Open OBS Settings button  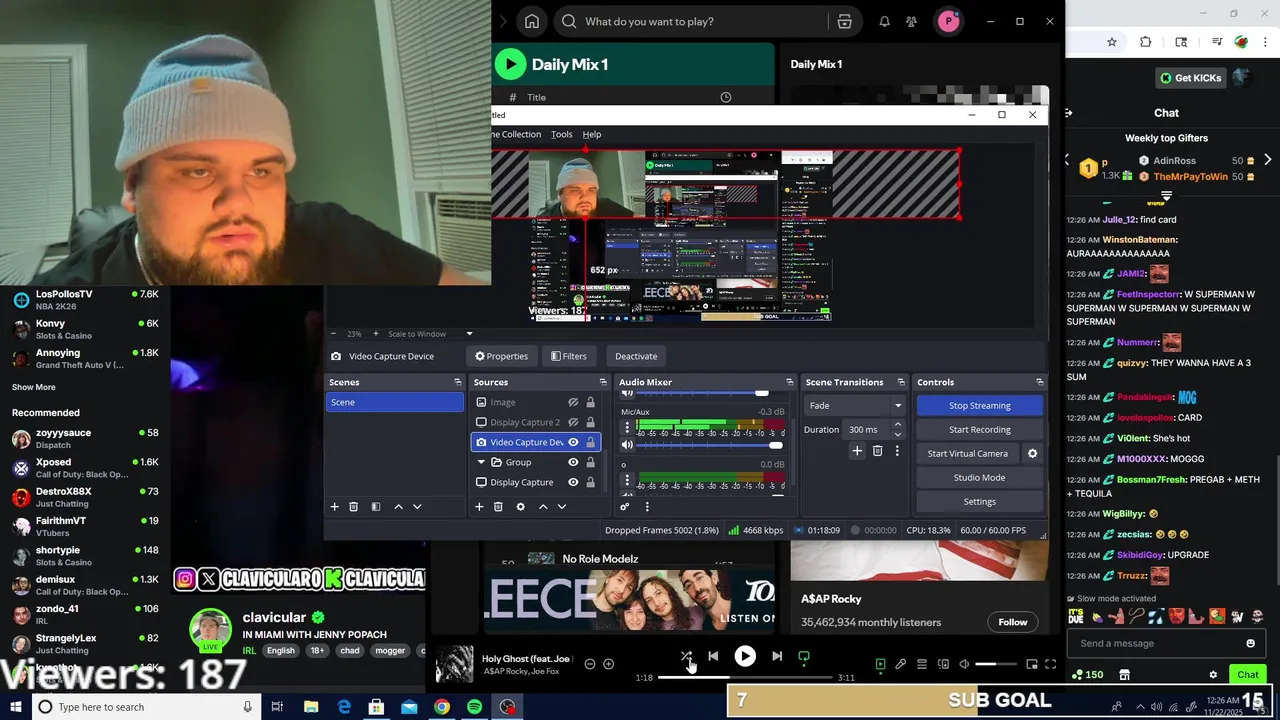[x=980, y=501]
